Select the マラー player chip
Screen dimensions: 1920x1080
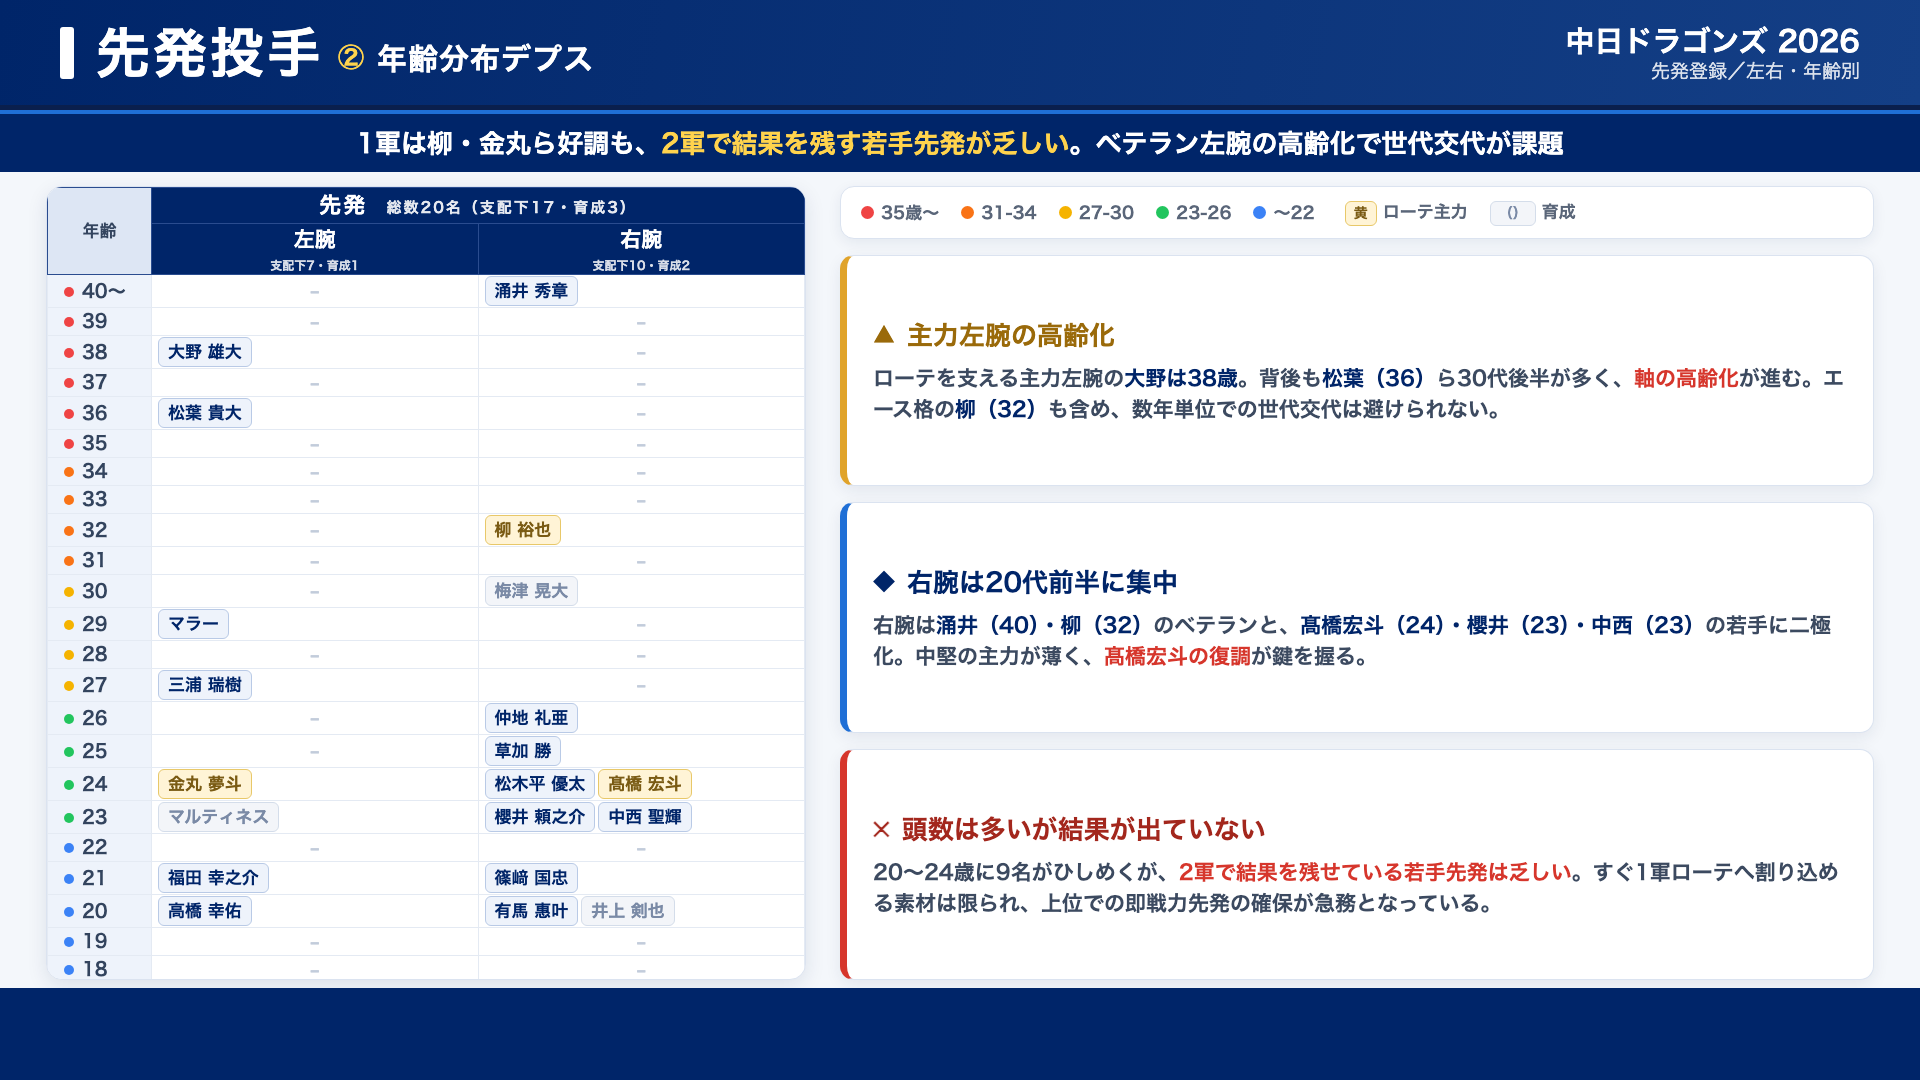pyautogui.click(x=194, y=624)
